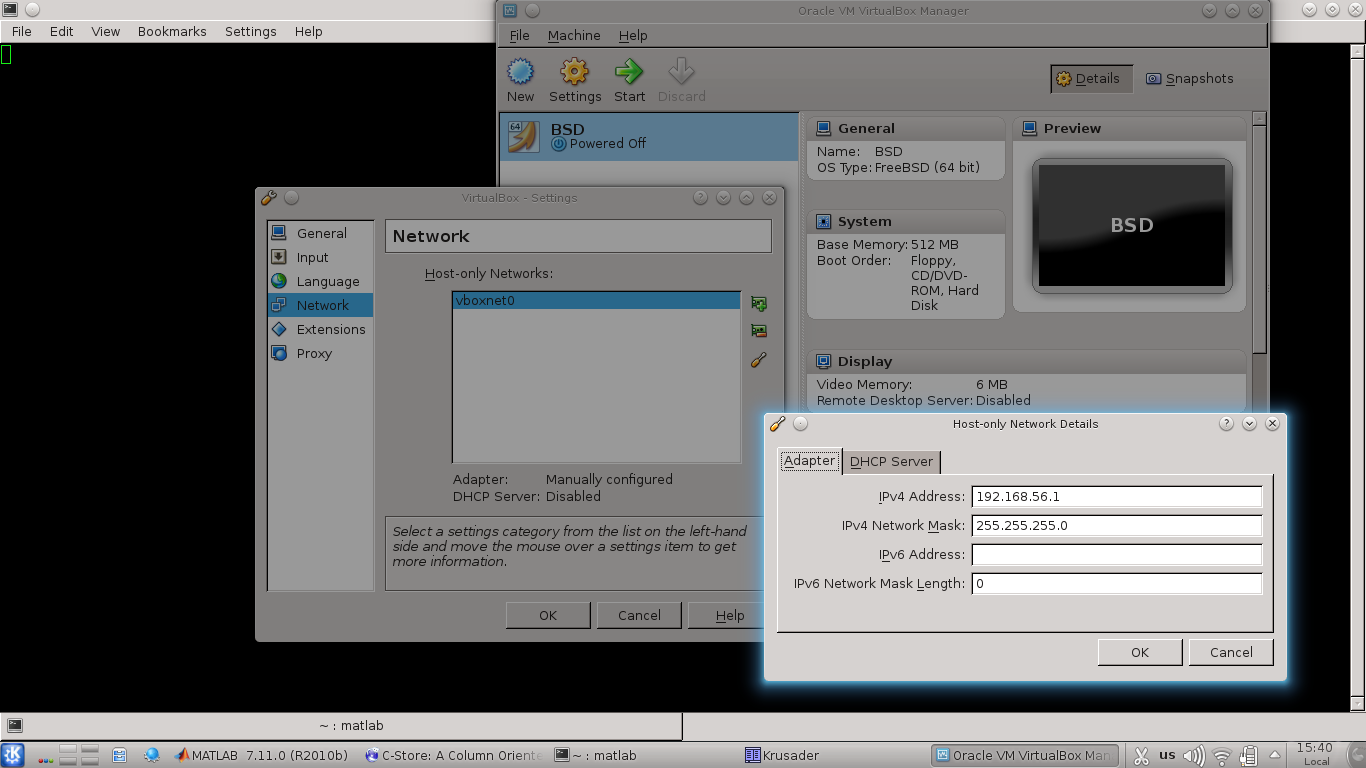Select Network settings category
1366x768 pixels.
tap(320, 305)
